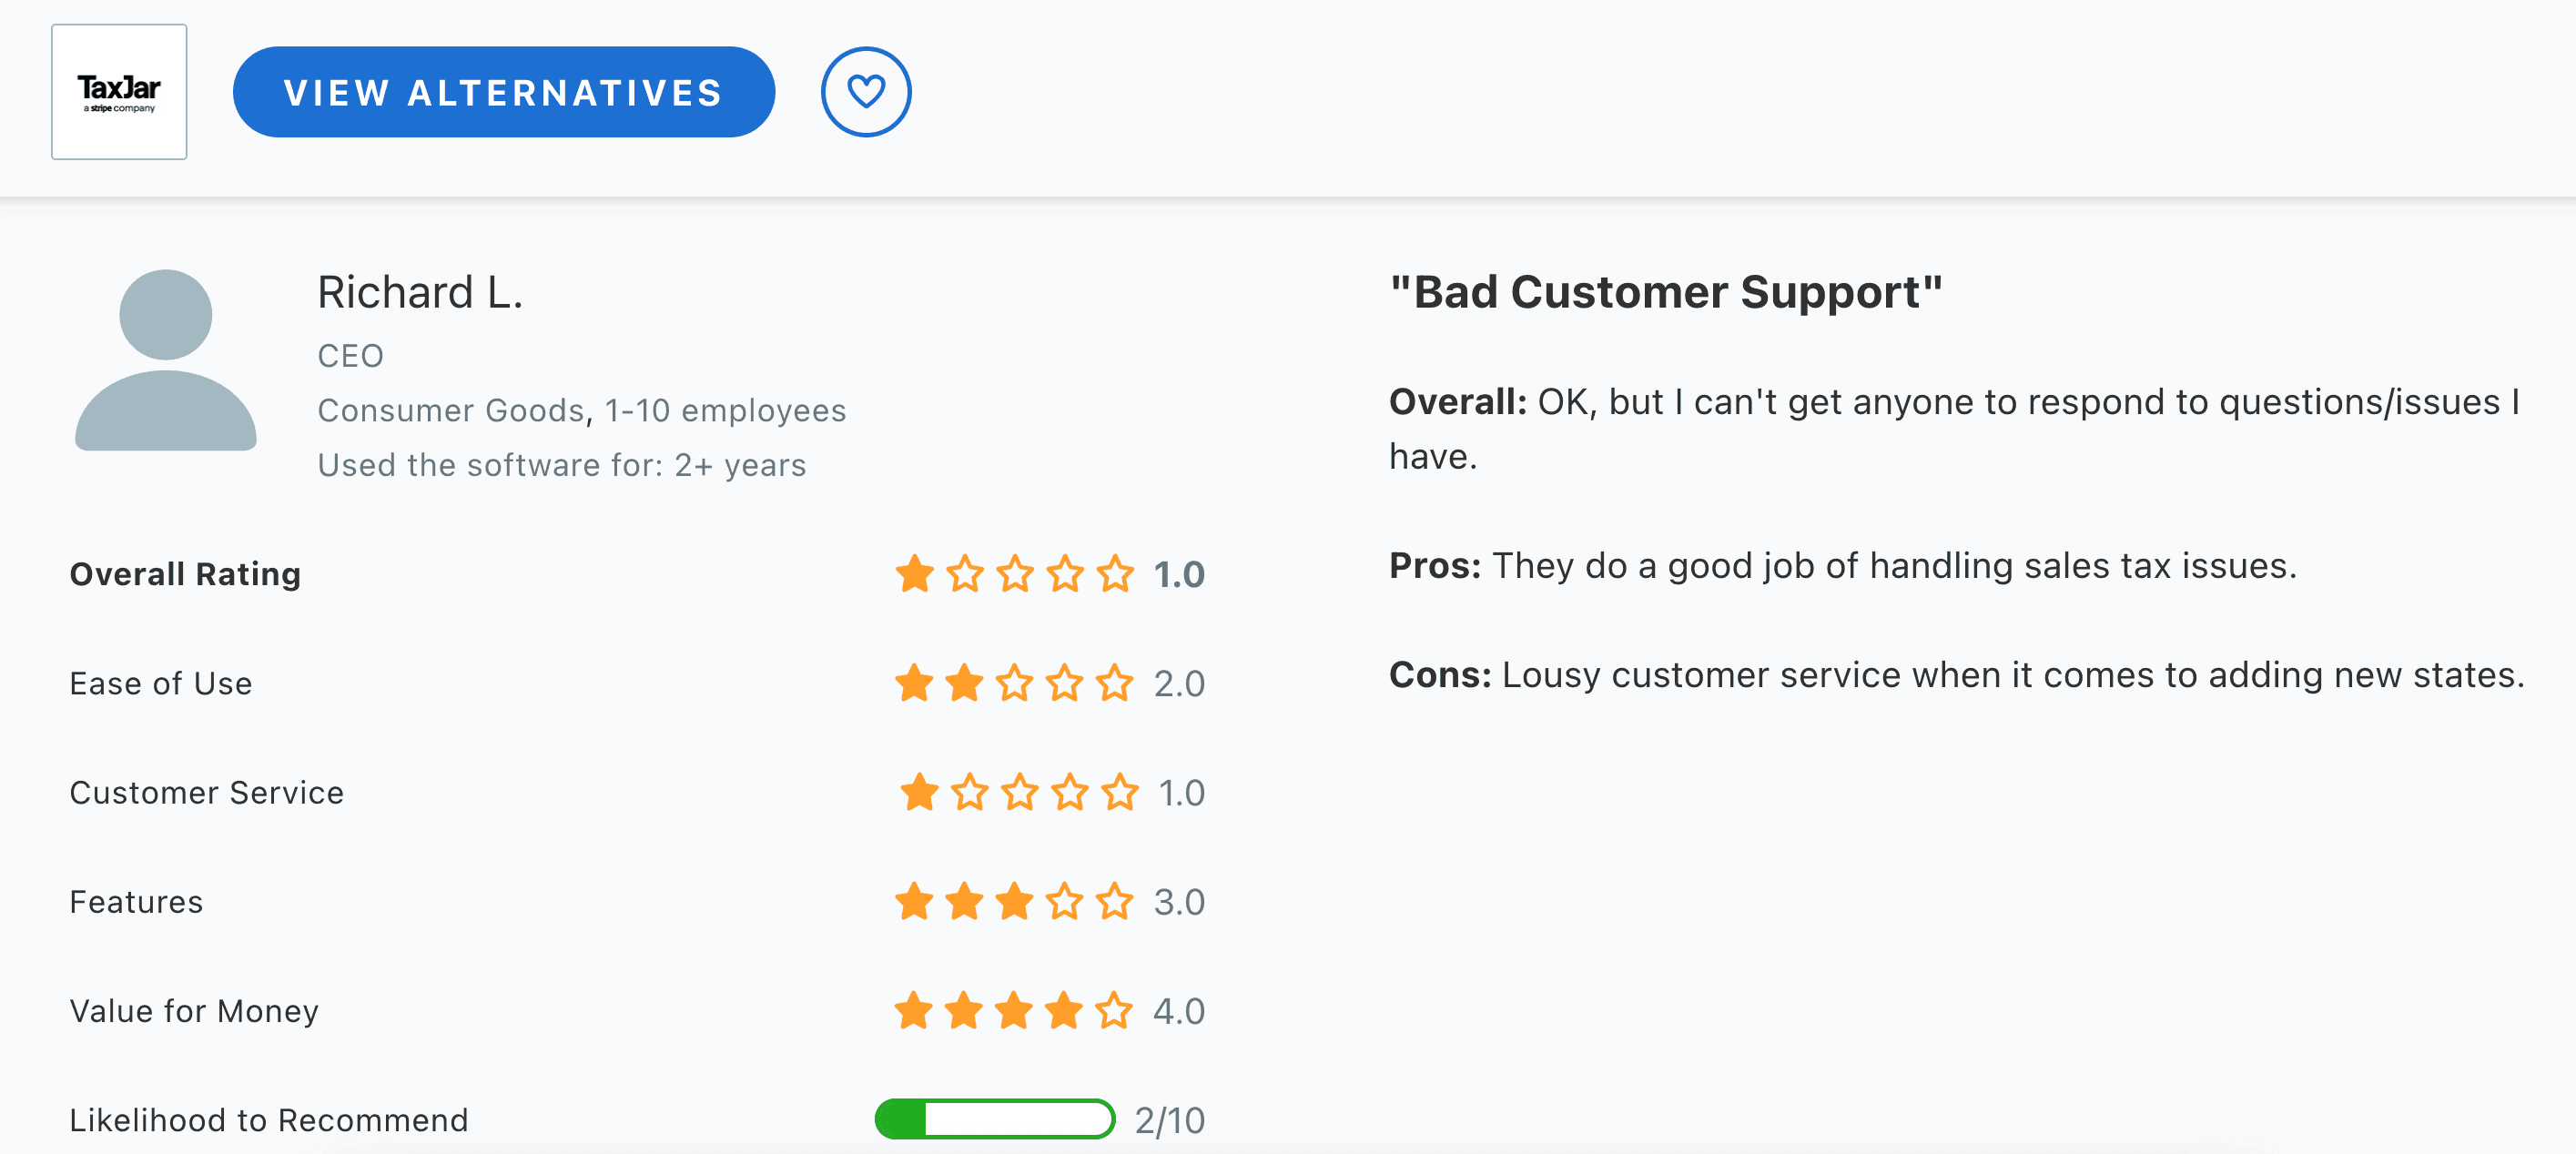Image resolution: width=2576 pixels, height=1154 pixels.
Task: Click the third star in the Features rating
Action: 1015,901
